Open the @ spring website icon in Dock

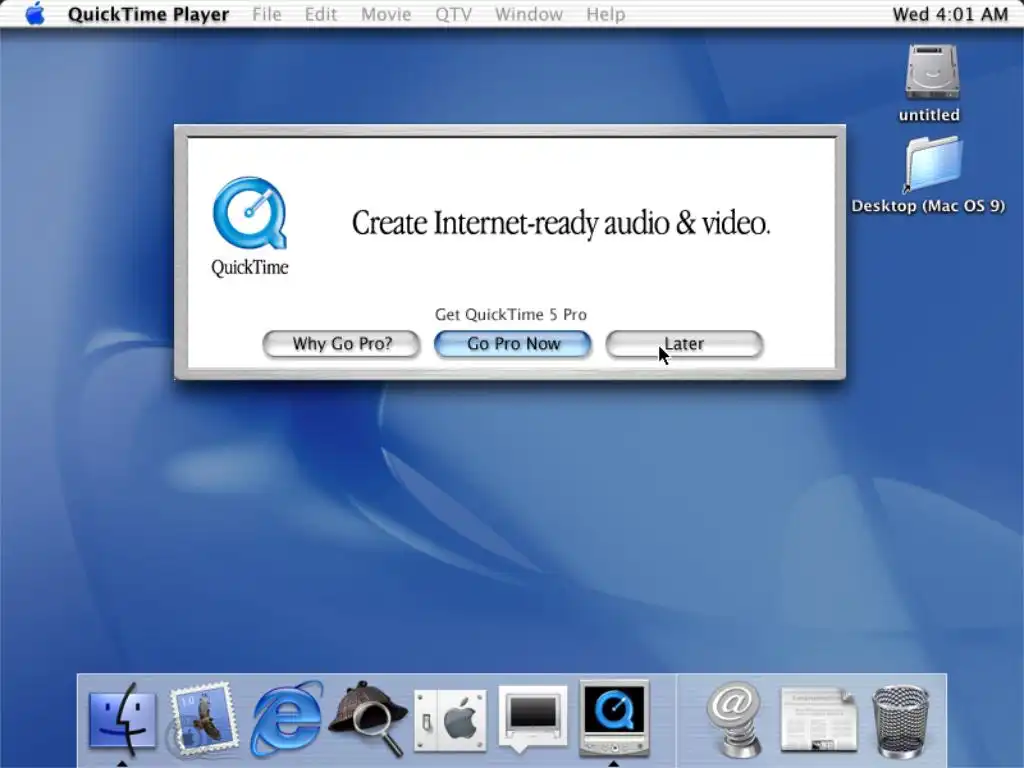pyautogui.click(x=735, y=720)
